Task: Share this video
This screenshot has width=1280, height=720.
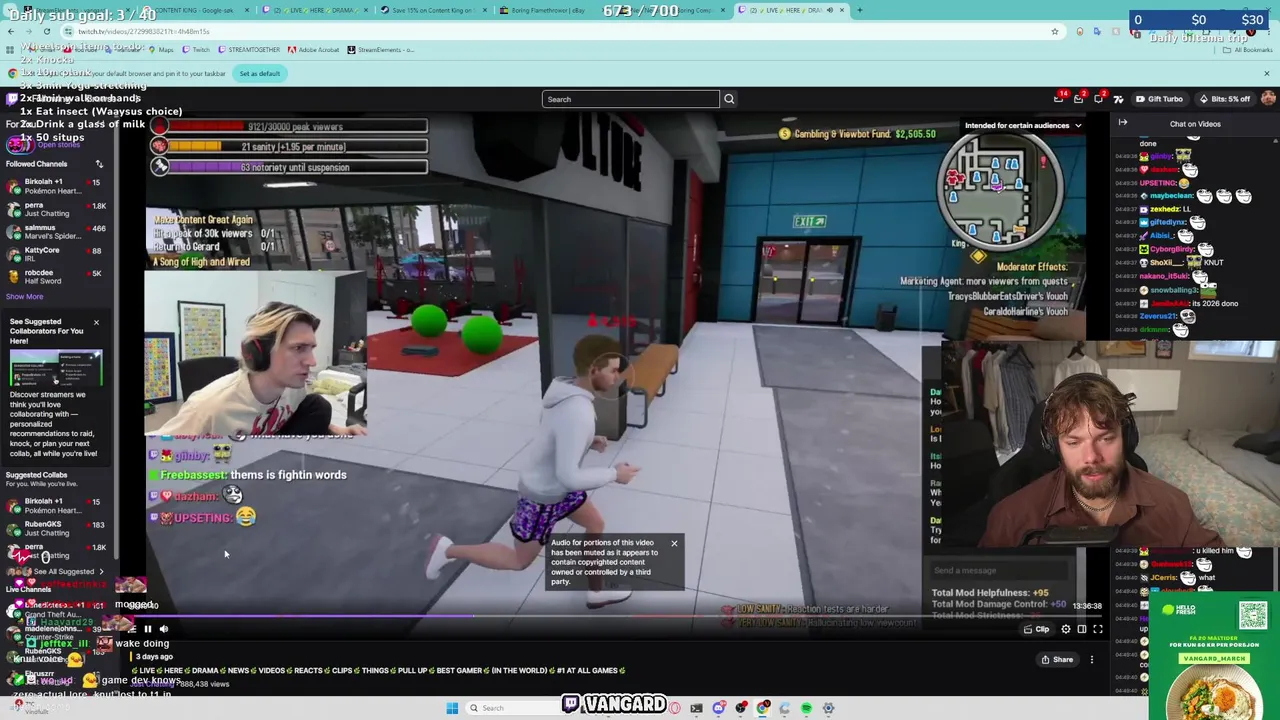Action: (x=1057, y=659)
